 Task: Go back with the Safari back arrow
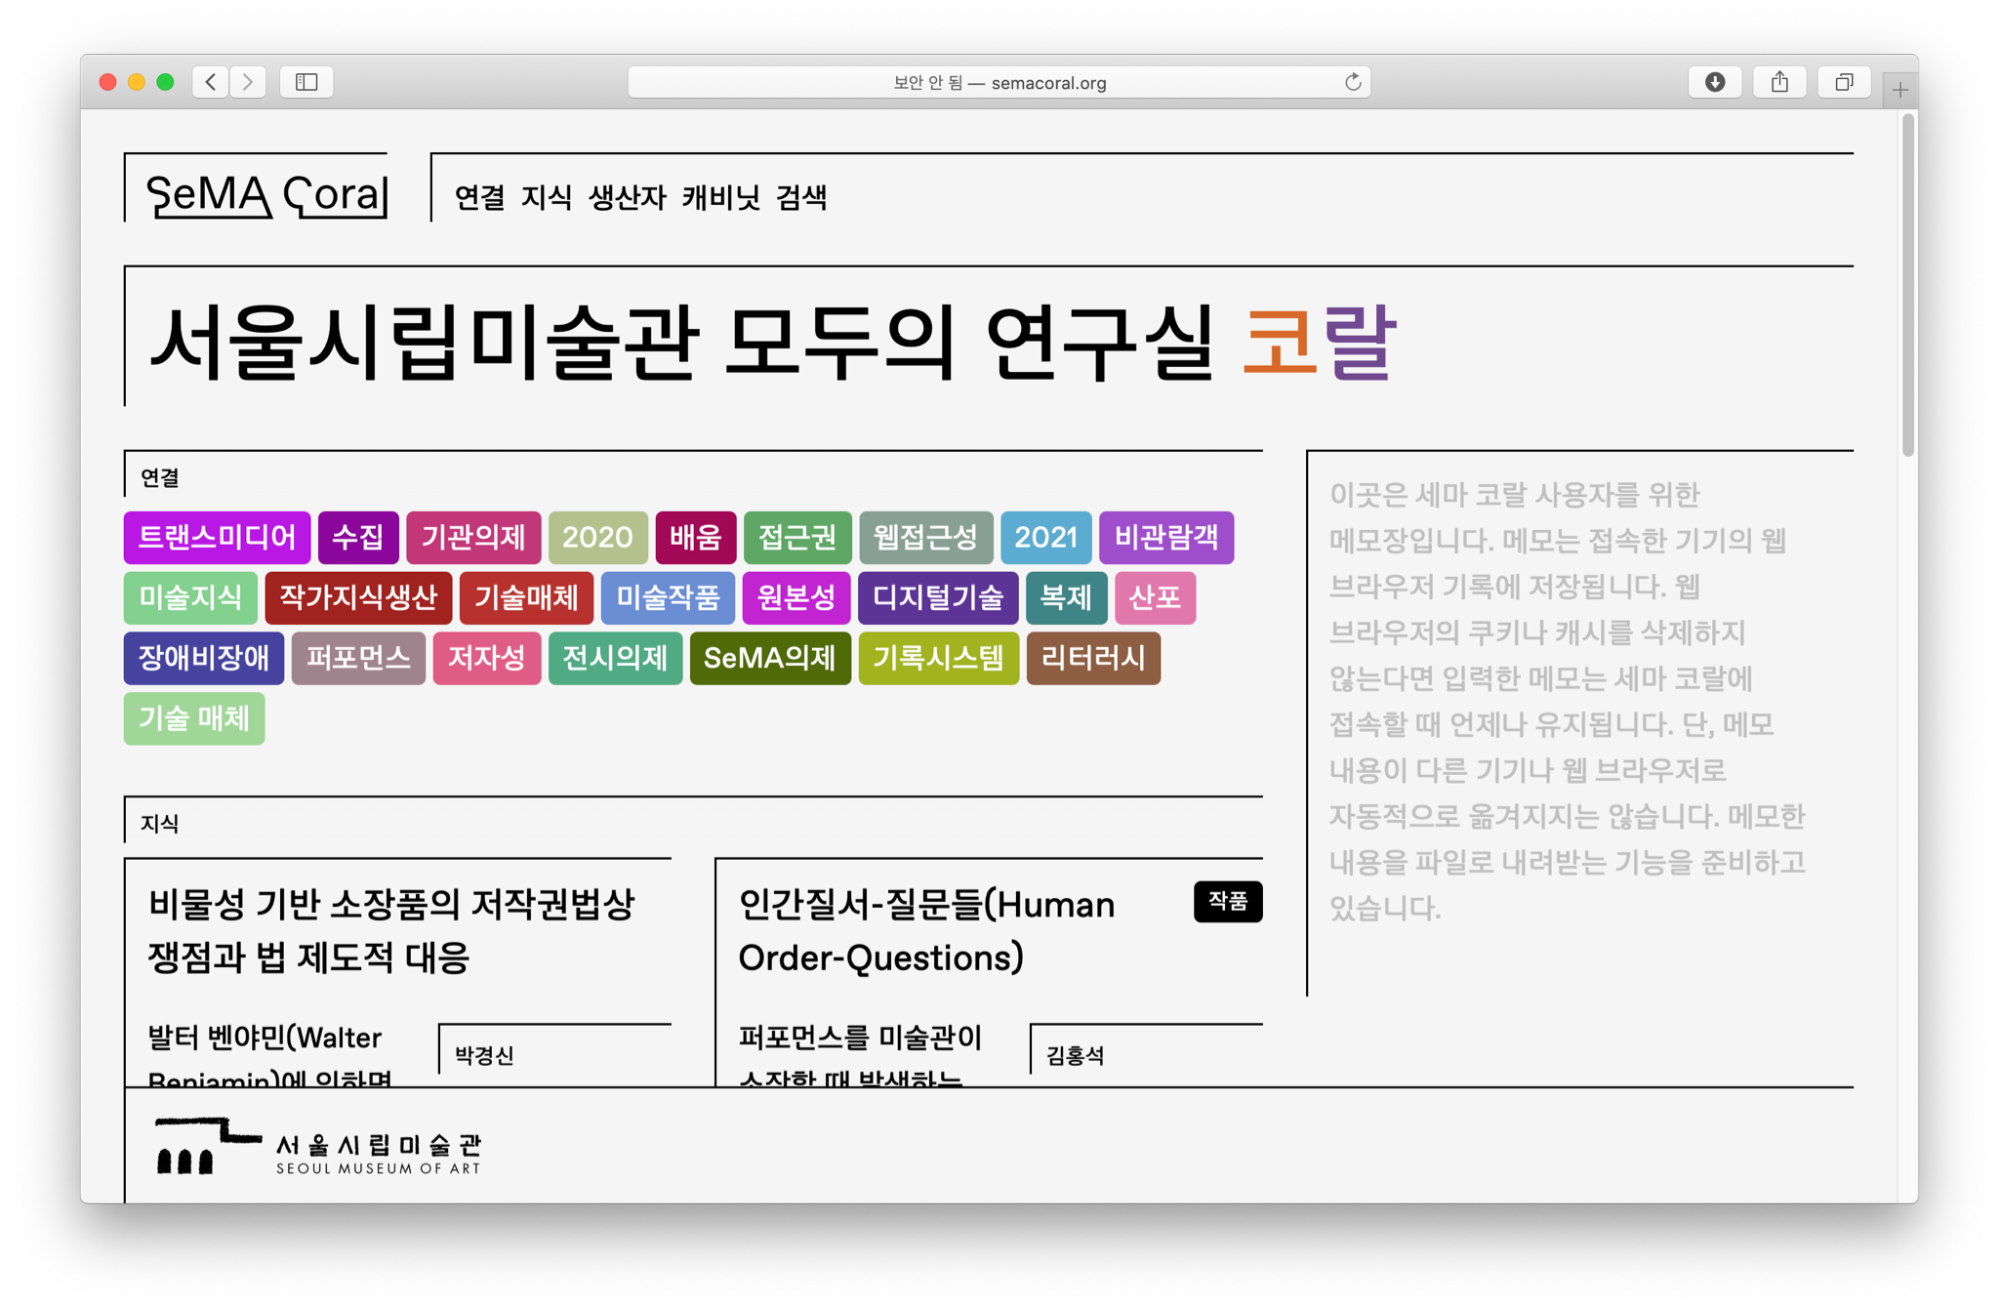point(210,82)
